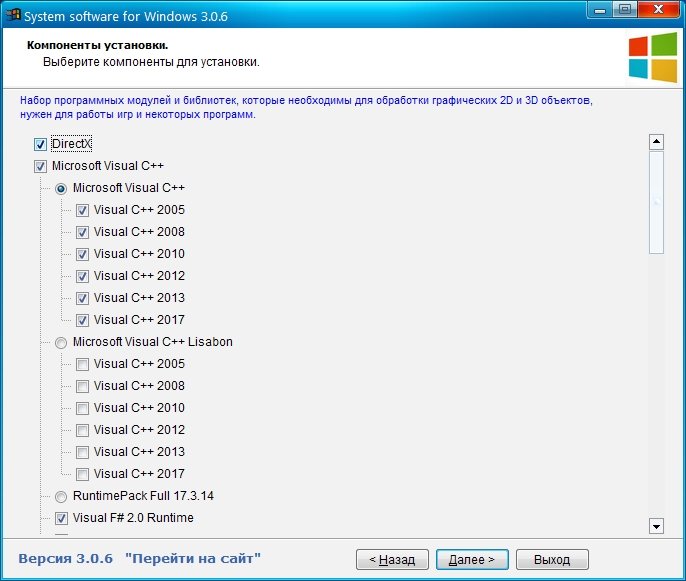Screen dimensions: 686x581
Task: Uncheck the top-level Microsoft Visual C++ checkbox
Action: (40, 166)
